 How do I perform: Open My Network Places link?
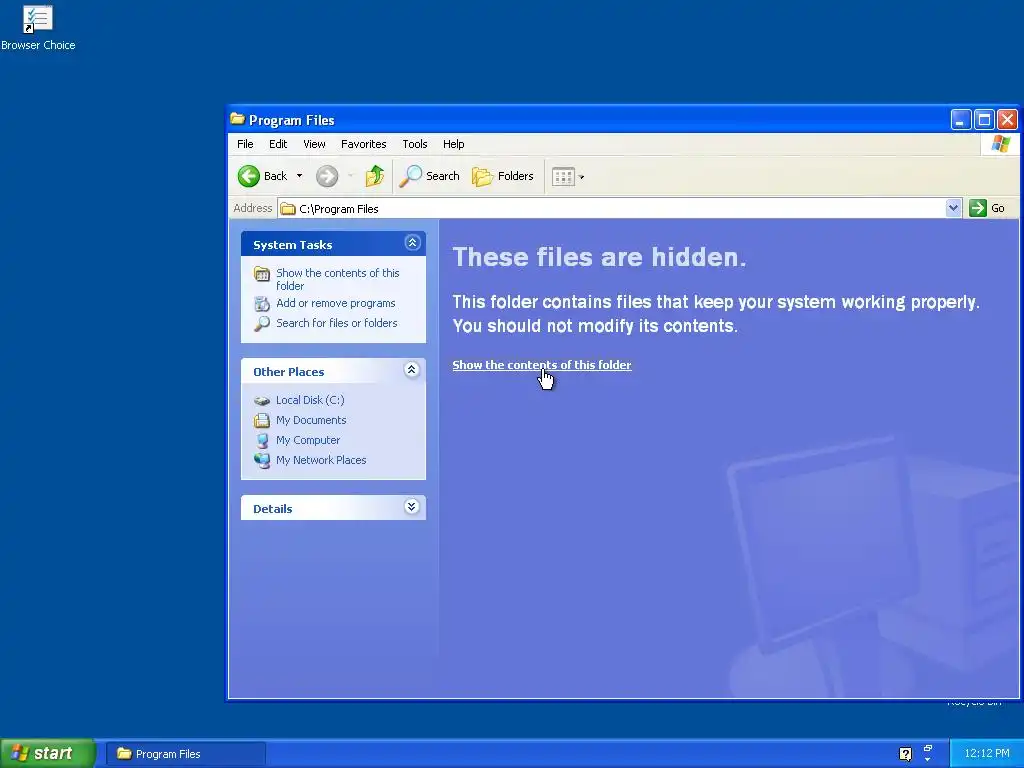[321, 460]
